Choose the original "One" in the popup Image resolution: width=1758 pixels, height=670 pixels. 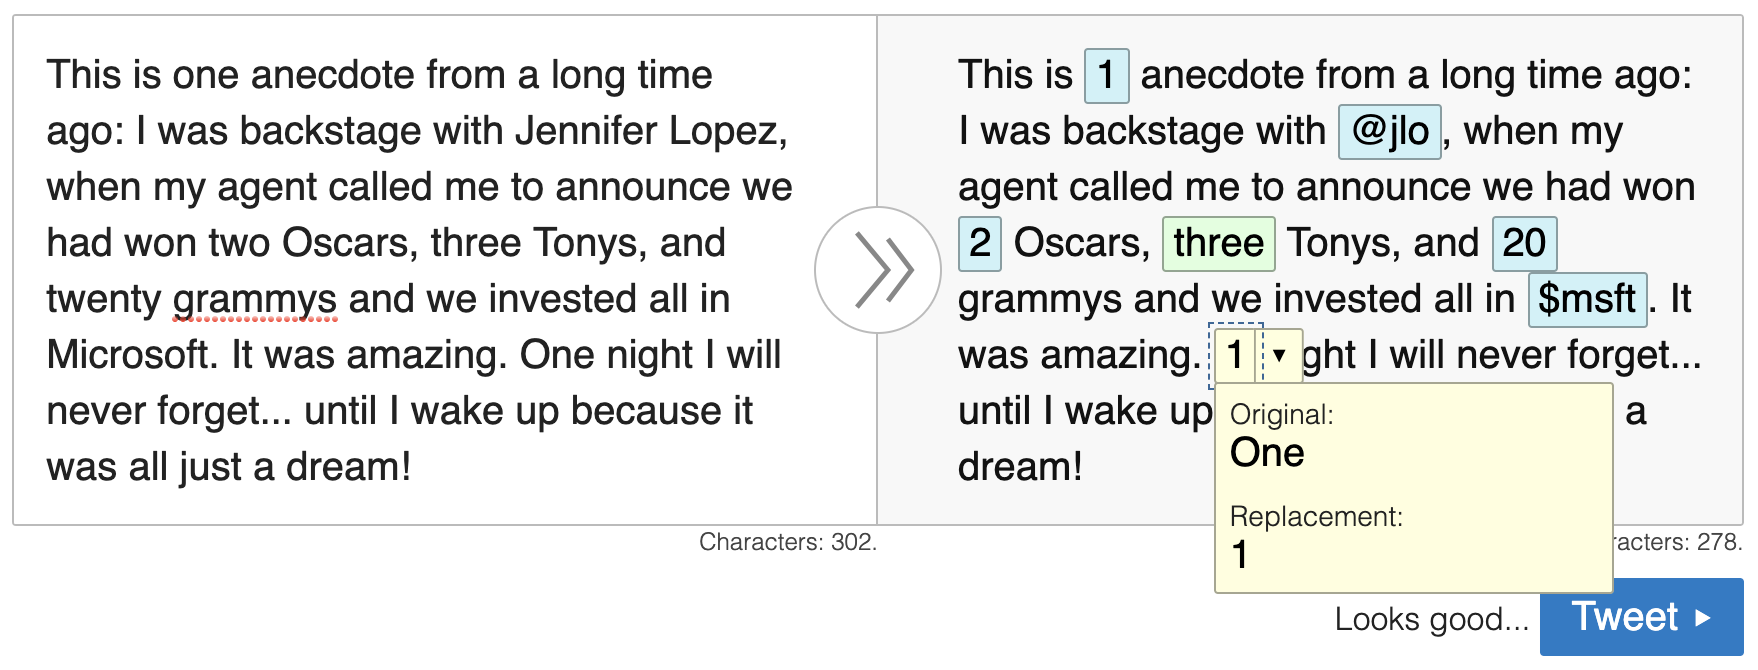coord(1267,454)
